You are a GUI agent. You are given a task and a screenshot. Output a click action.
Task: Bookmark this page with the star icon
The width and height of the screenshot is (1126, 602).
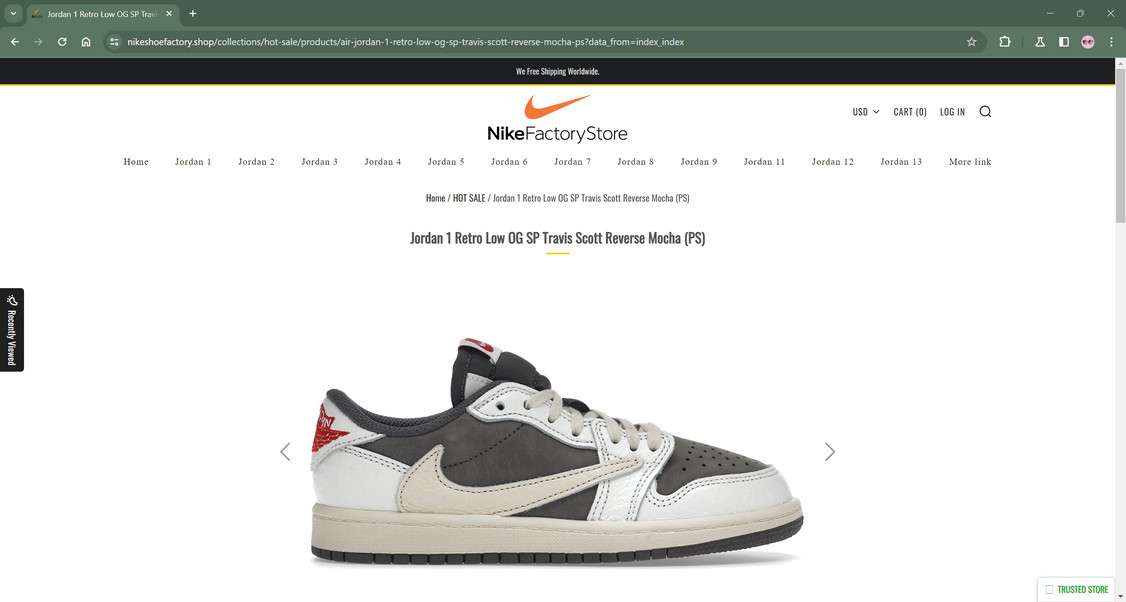[971, 42]
